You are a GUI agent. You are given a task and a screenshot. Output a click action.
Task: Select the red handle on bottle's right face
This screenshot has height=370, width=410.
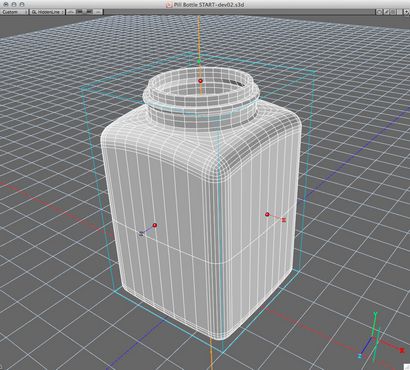point(267,214)
